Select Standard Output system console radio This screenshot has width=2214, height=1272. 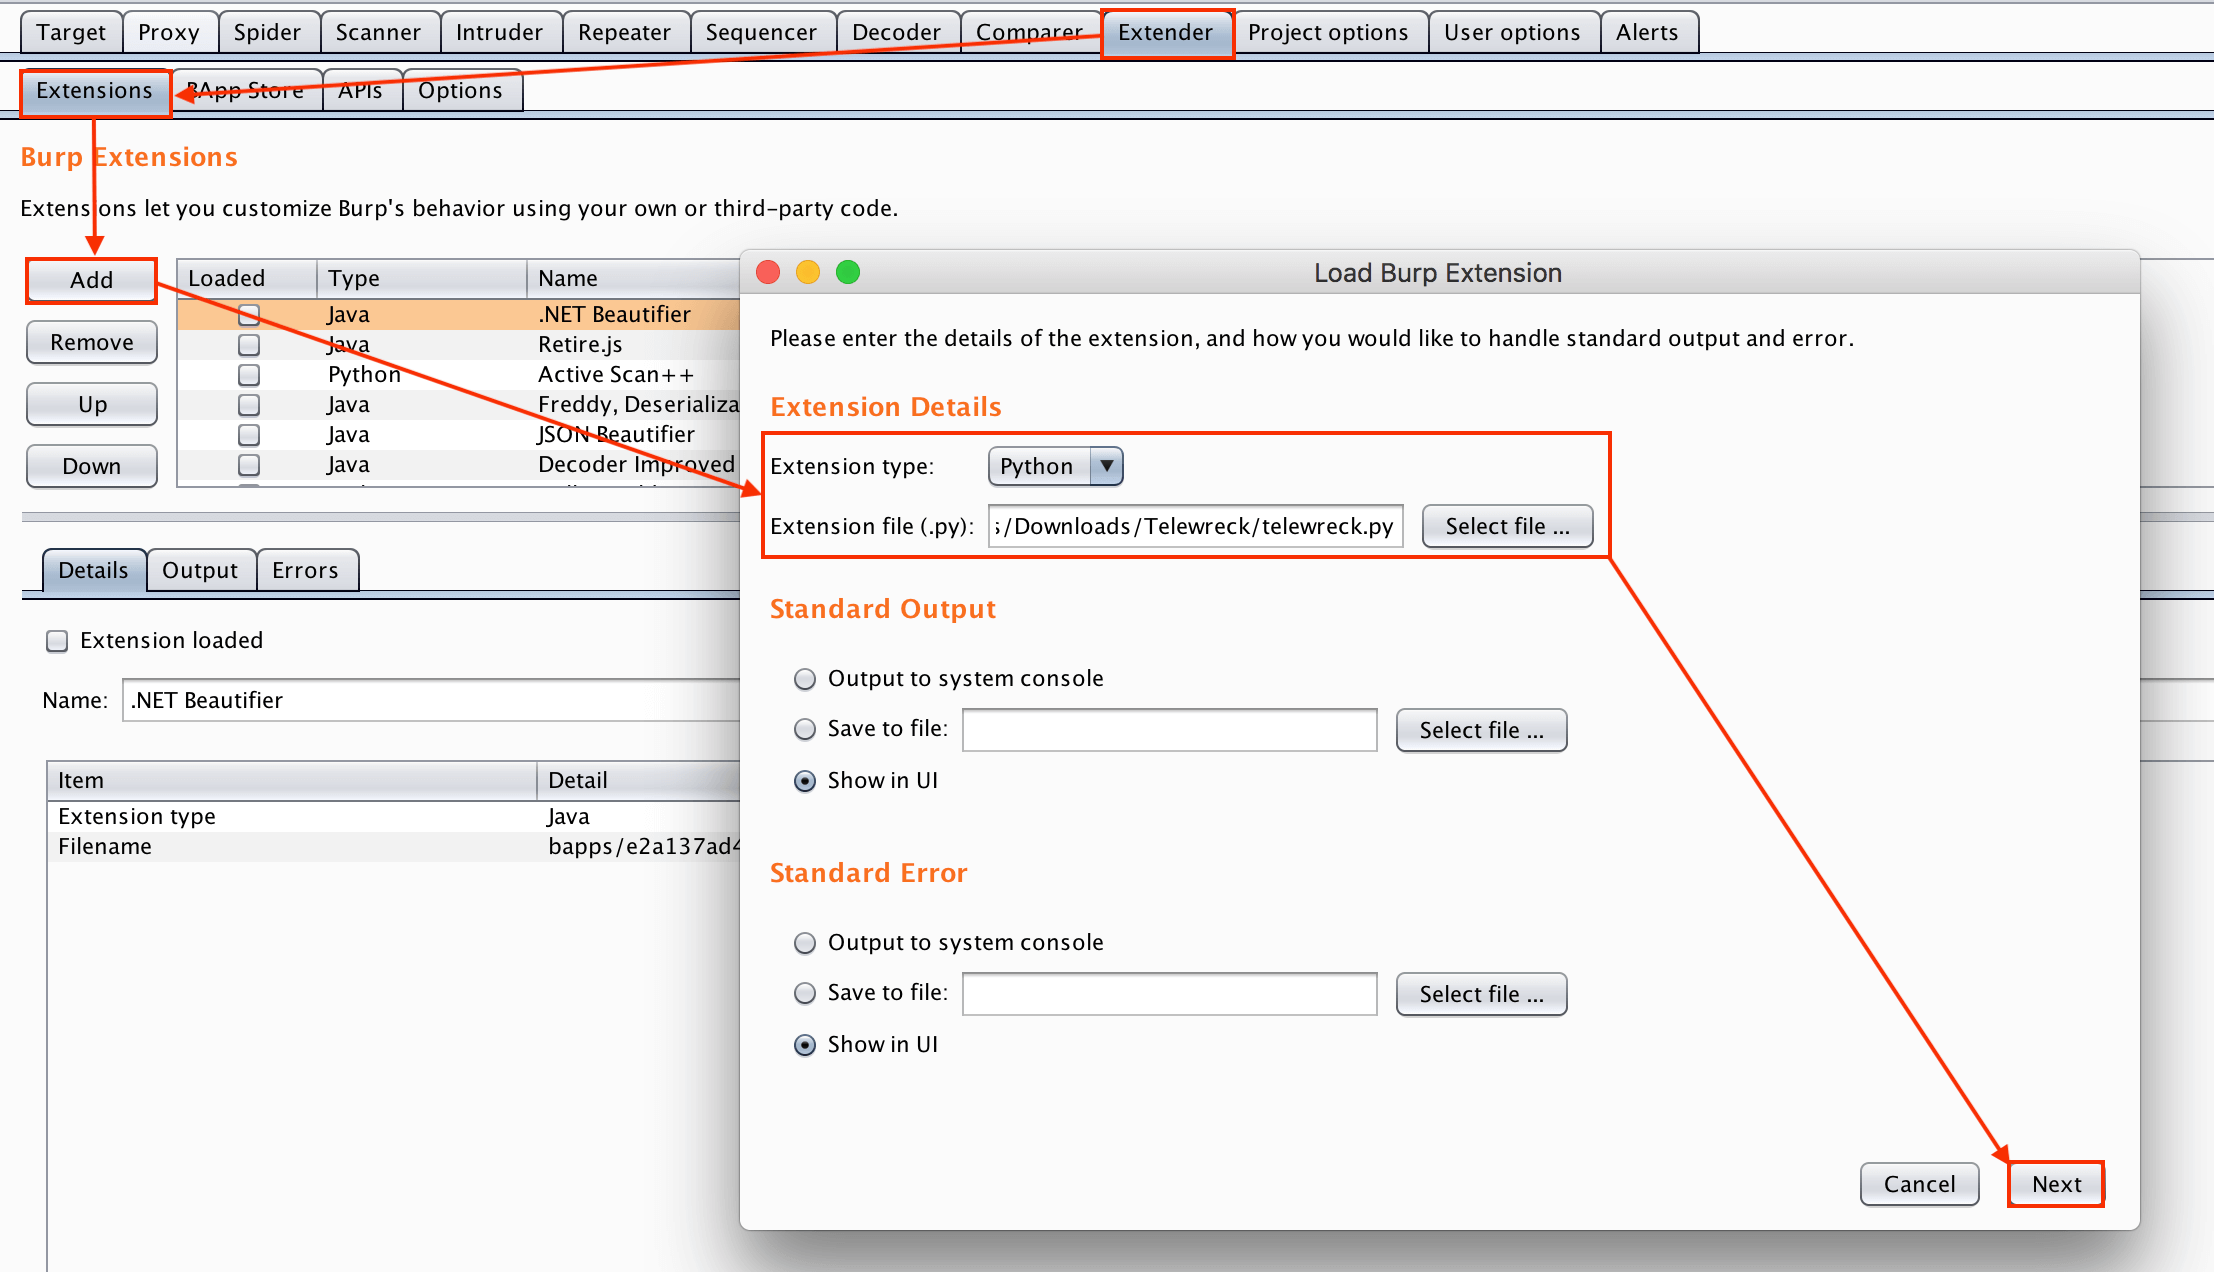coord(805,679)
